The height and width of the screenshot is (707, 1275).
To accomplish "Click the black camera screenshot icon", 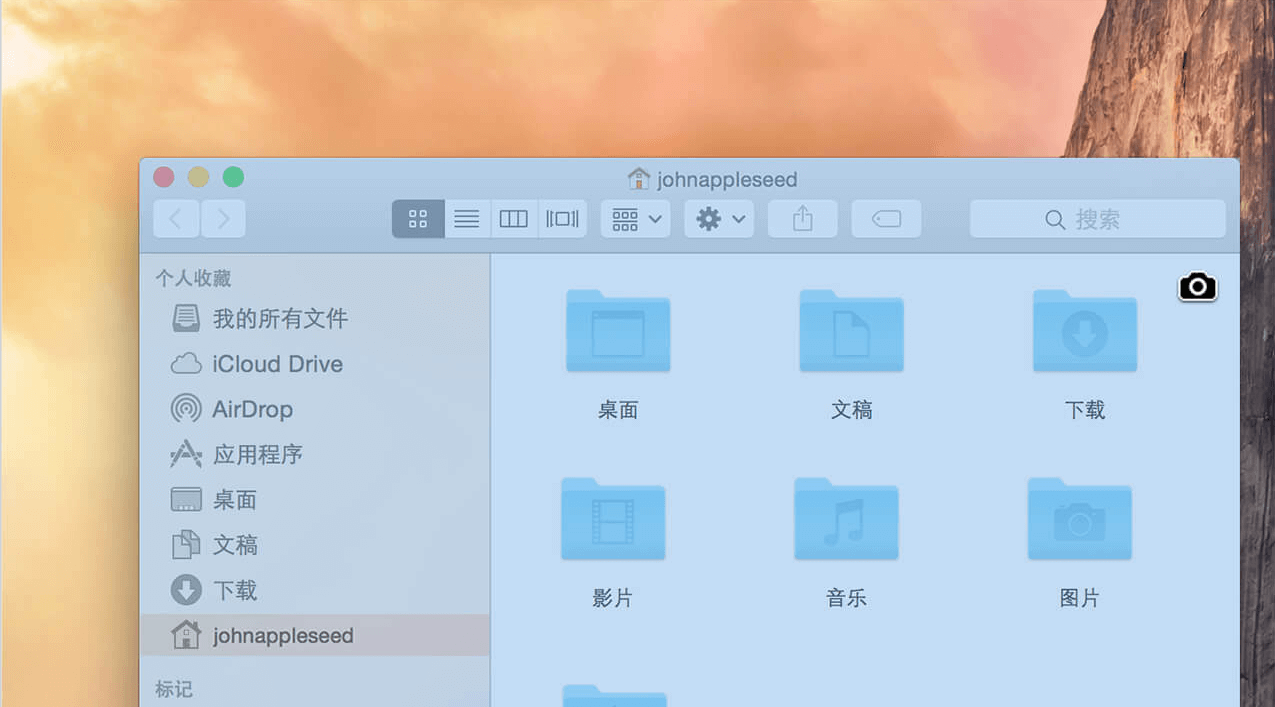I will pyautogui.click(x=1197, y=287).
